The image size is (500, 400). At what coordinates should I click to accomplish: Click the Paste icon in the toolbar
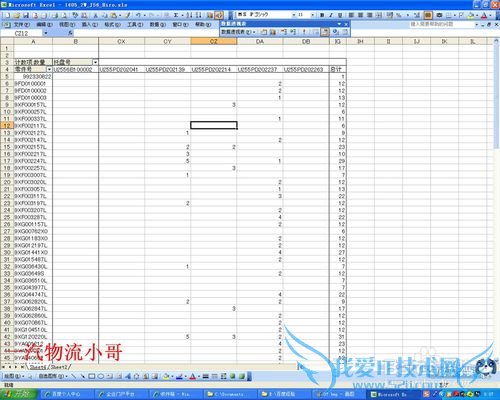(113, 15)
